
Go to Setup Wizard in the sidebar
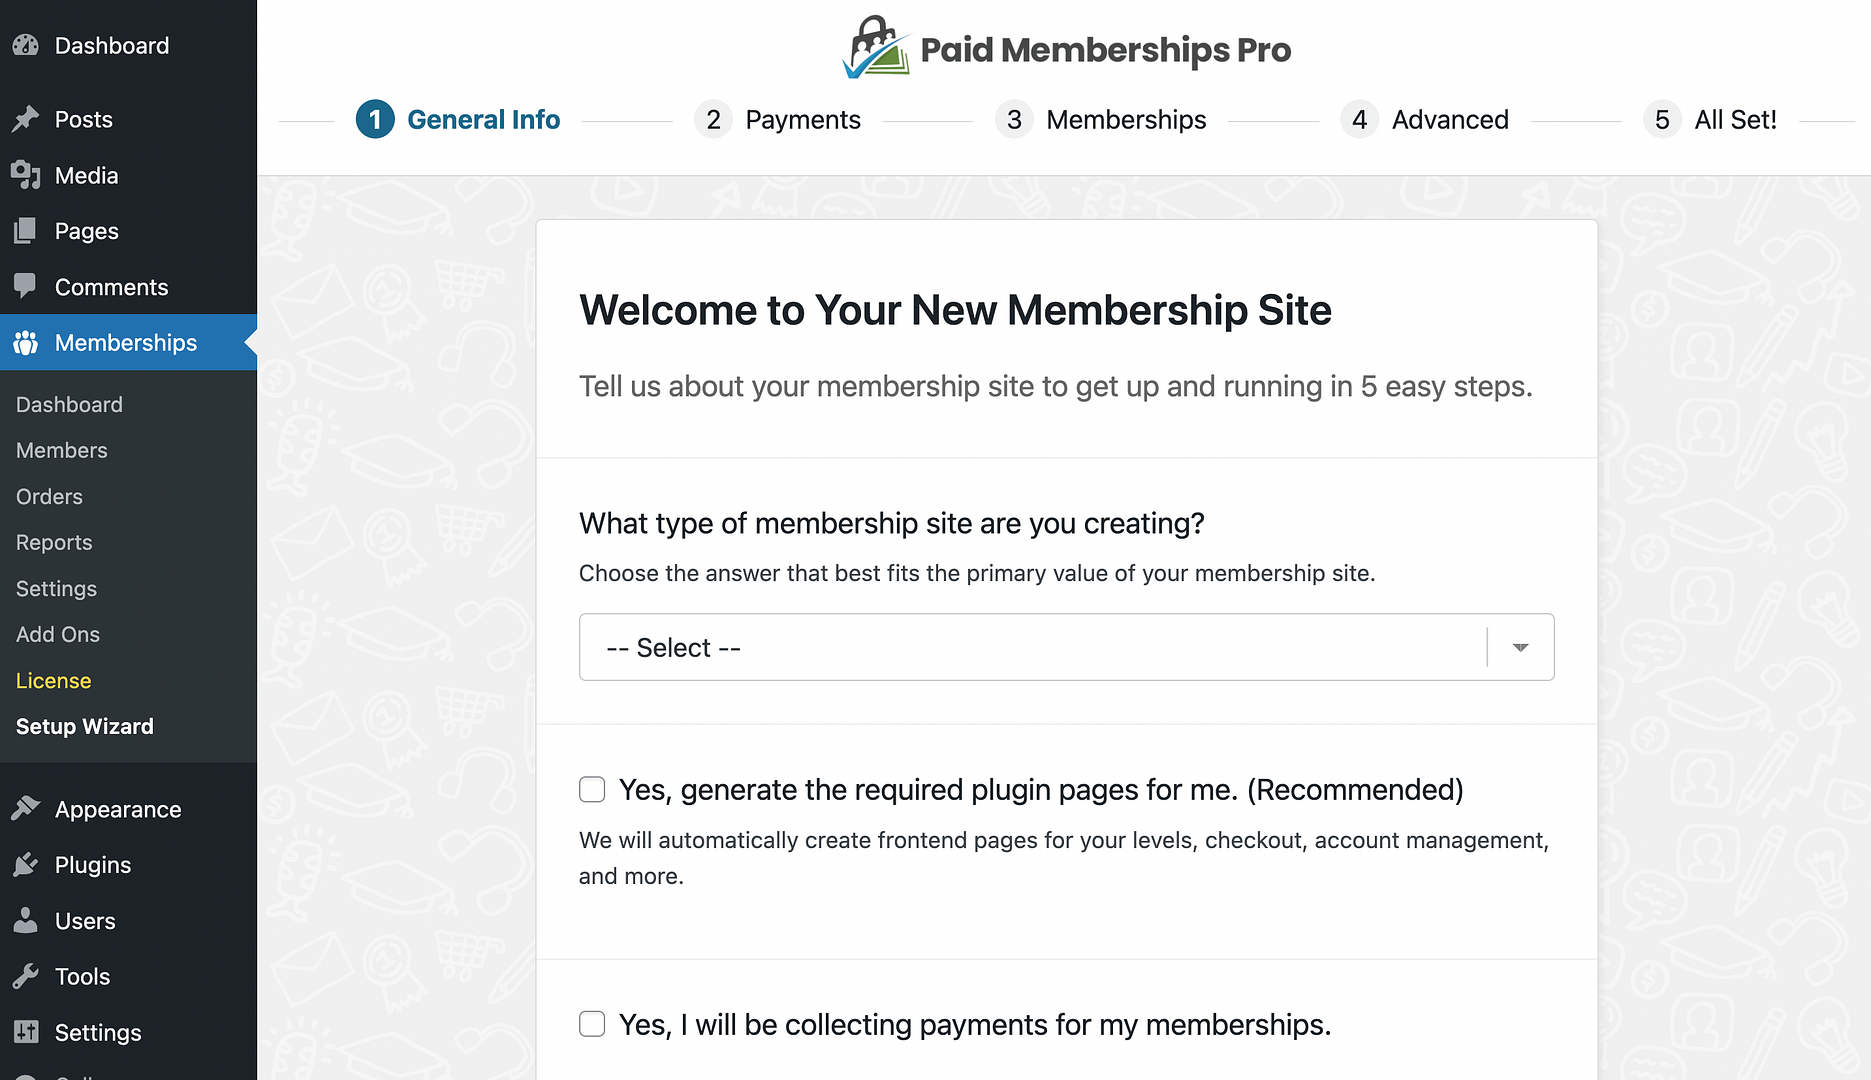(84, 726)
